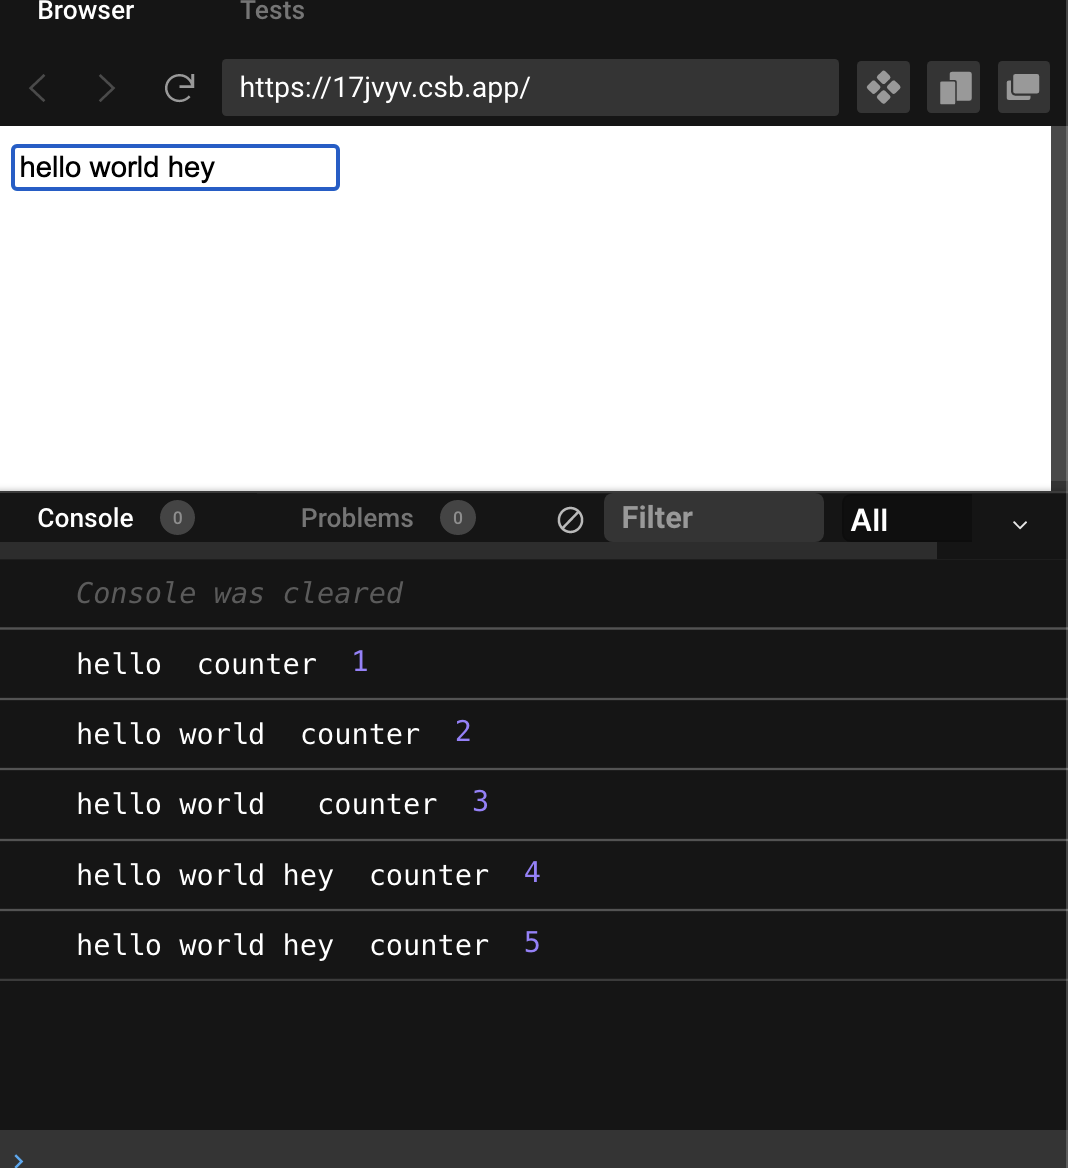
Task: Switch to the Browser tab
Action: coord(86,11)
